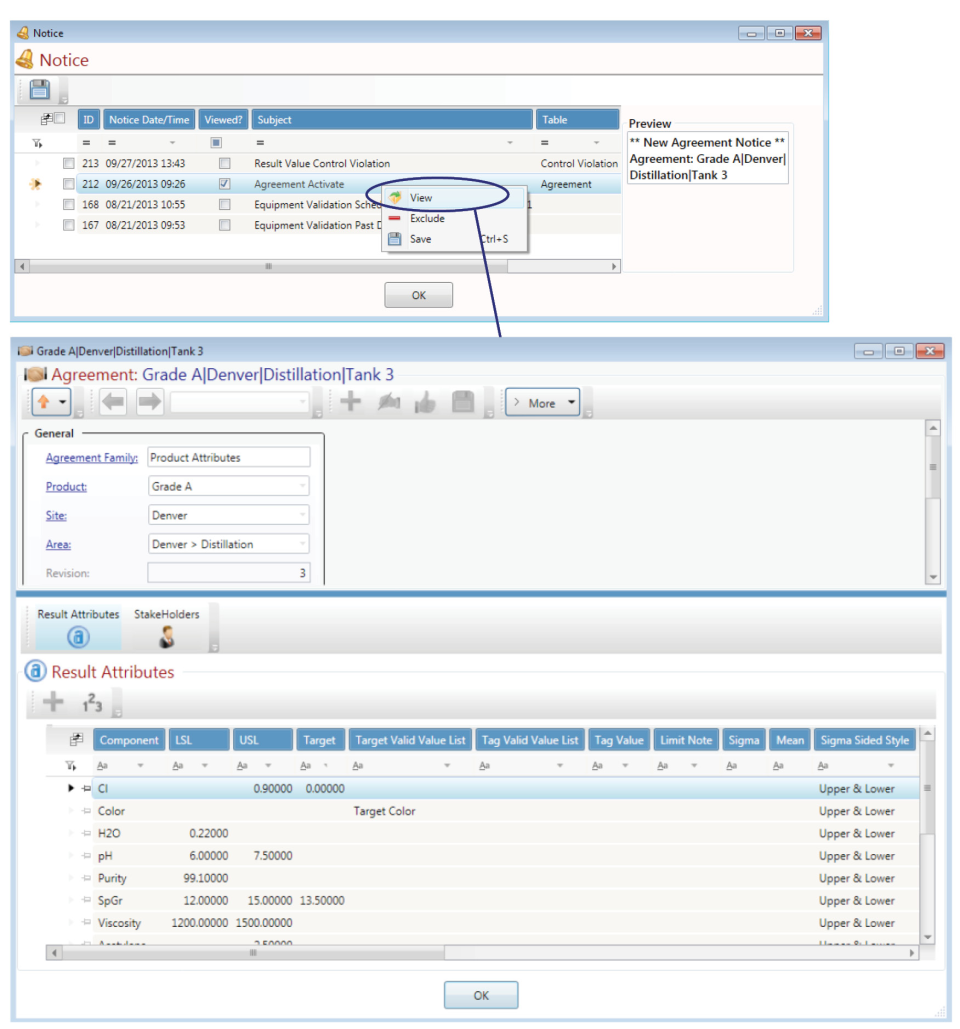This screenshot has height=1029, width=960.
Task: Uncheck the Viewed checkbox for notice 212
Action: point(225,184)
